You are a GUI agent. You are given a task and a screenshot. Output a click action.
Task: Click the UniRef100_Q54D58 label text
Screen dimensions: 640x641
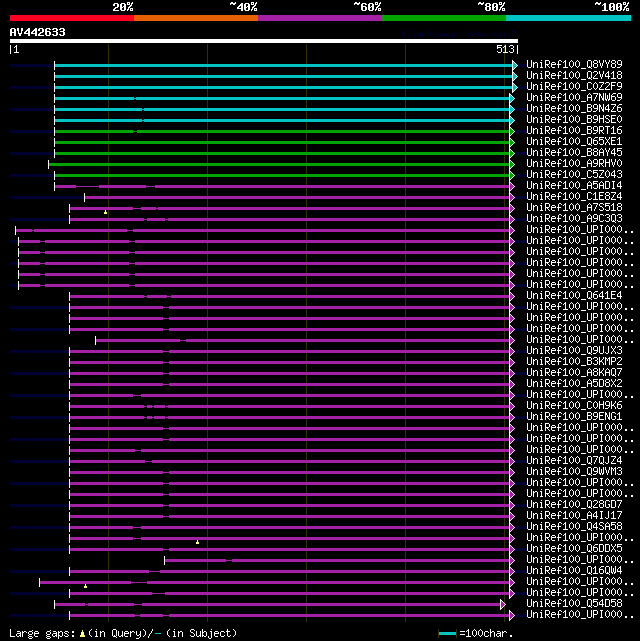(574, 603)
